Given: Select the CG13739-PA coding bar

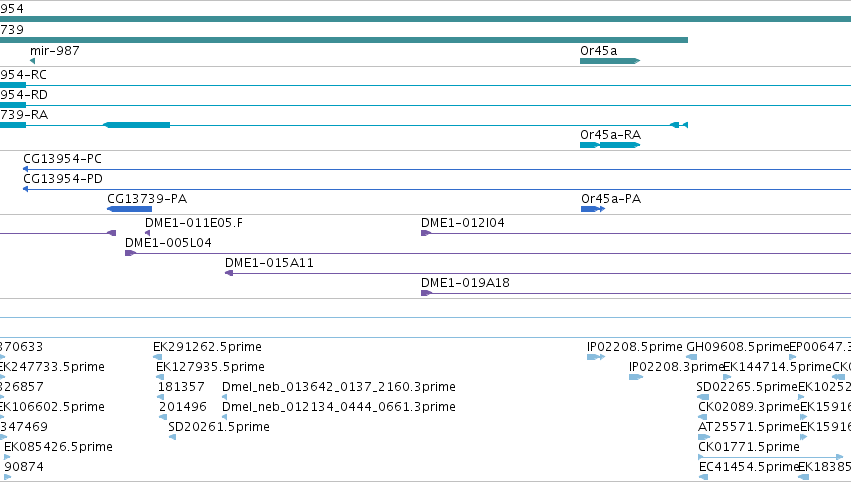Looking at the screenshot, I should tap(129, 209).
